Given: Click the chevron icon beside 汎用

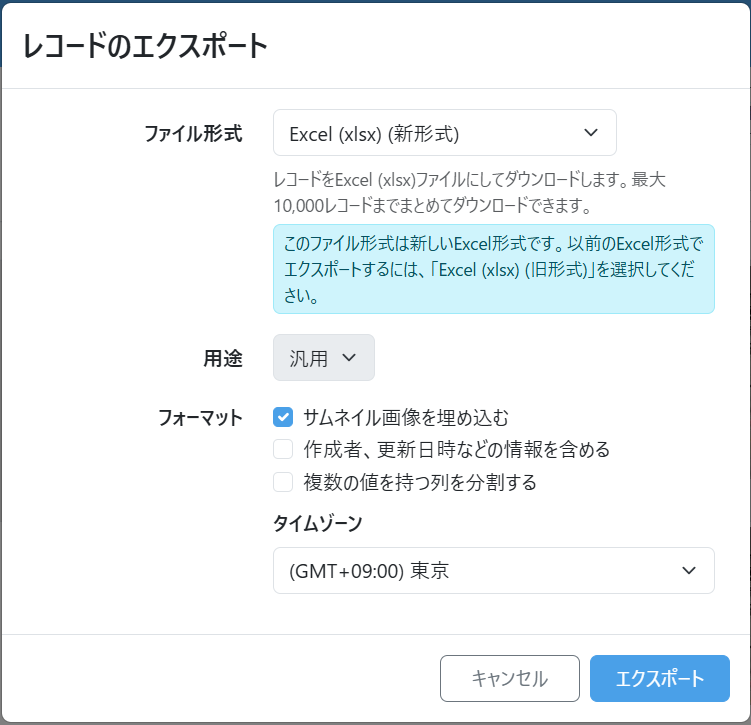Looking at the screenshot, I should click(x=349, y=358).
